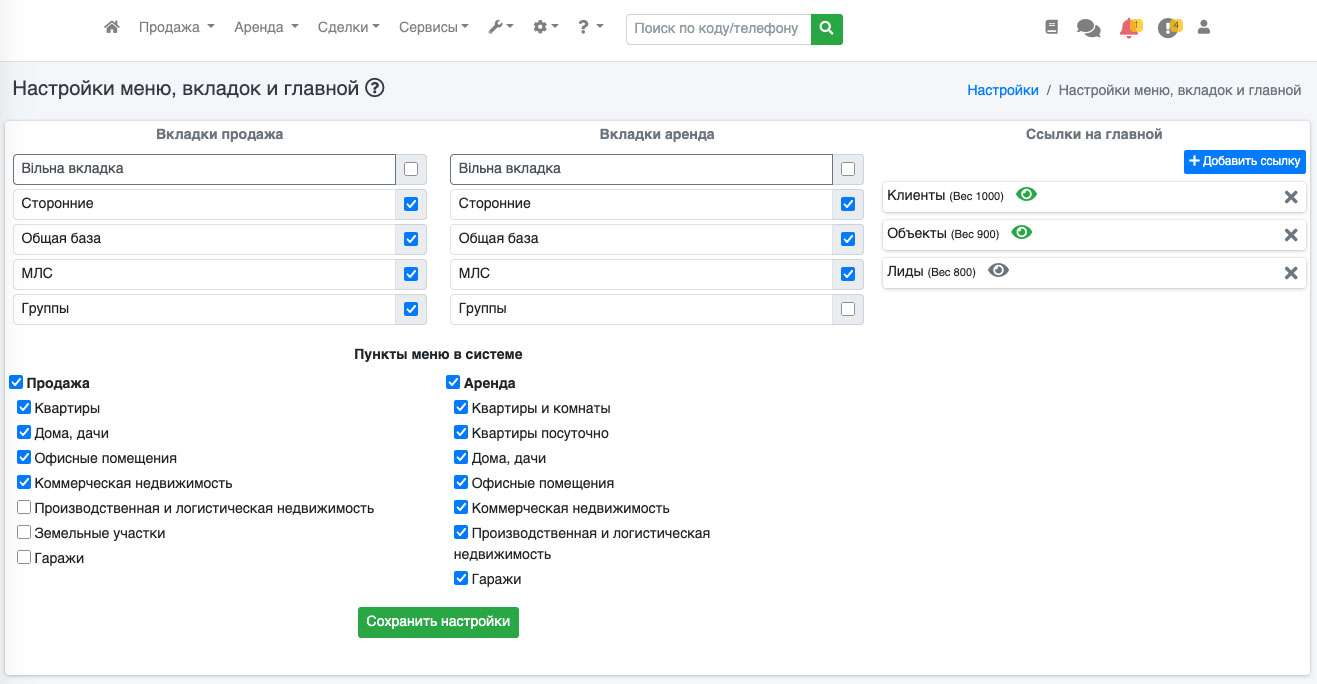Click the search by code/phone field
Image resolution: width=1317 pixels, height=684 pixels.
coord(717,29)
